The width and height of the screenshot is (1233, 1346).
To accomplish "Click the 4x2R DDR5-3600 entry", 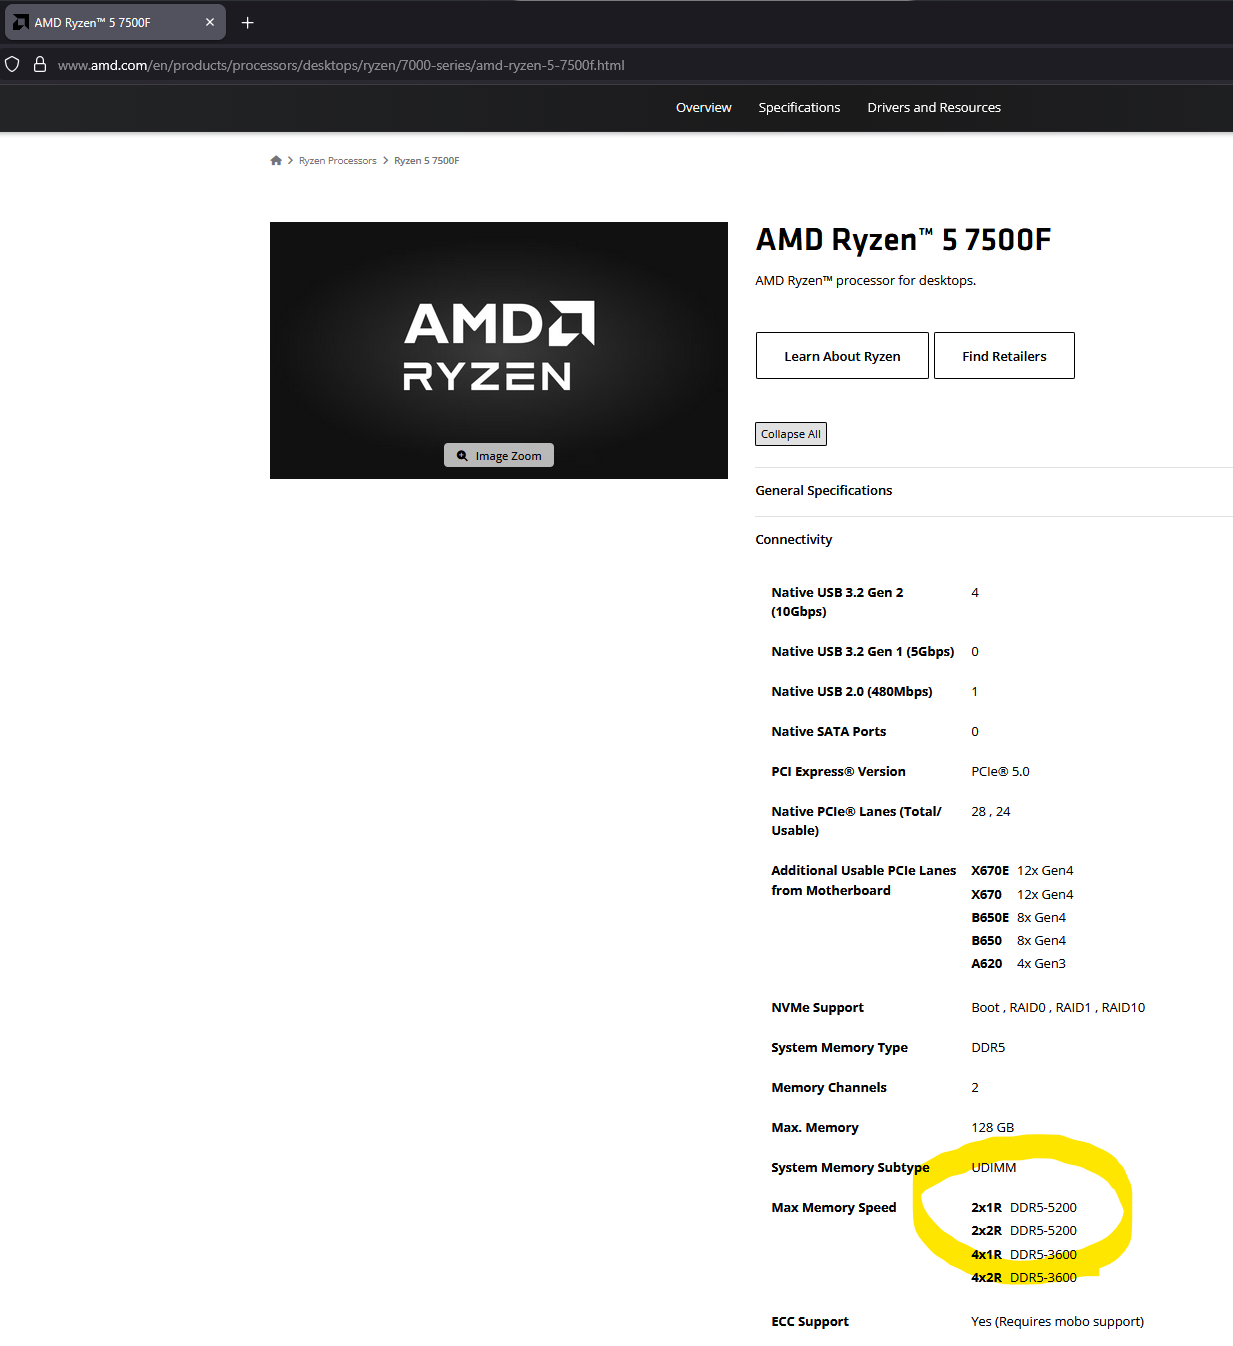I will click(1024, 1277).
